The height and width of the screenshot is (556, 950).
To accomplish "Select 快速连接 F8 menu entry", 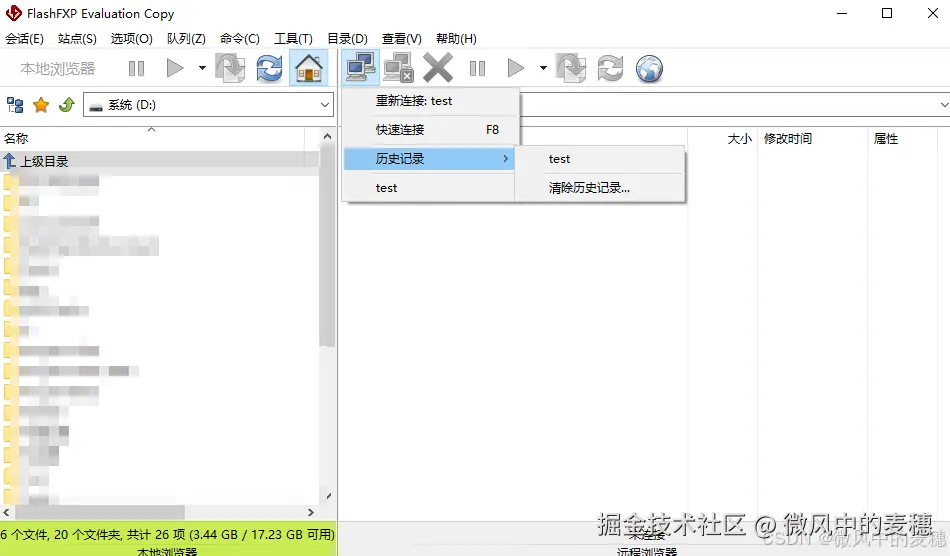I will pyautogui.click(x=430, y=130).
